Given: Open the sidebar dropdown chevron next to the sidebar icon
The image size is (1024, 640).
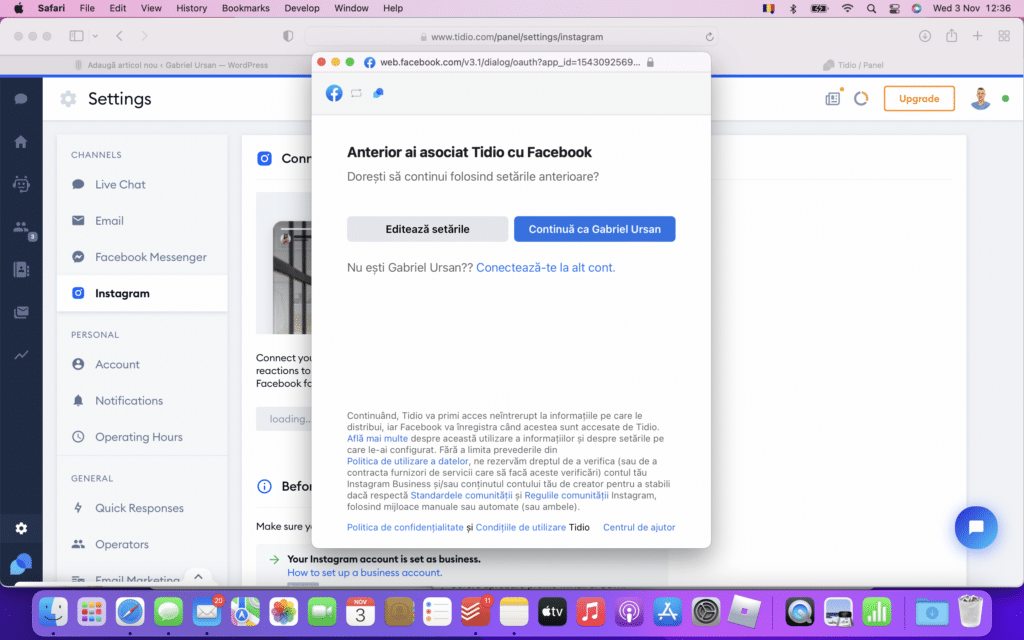Looking at the screenshot, I should [x=95, y=36].
